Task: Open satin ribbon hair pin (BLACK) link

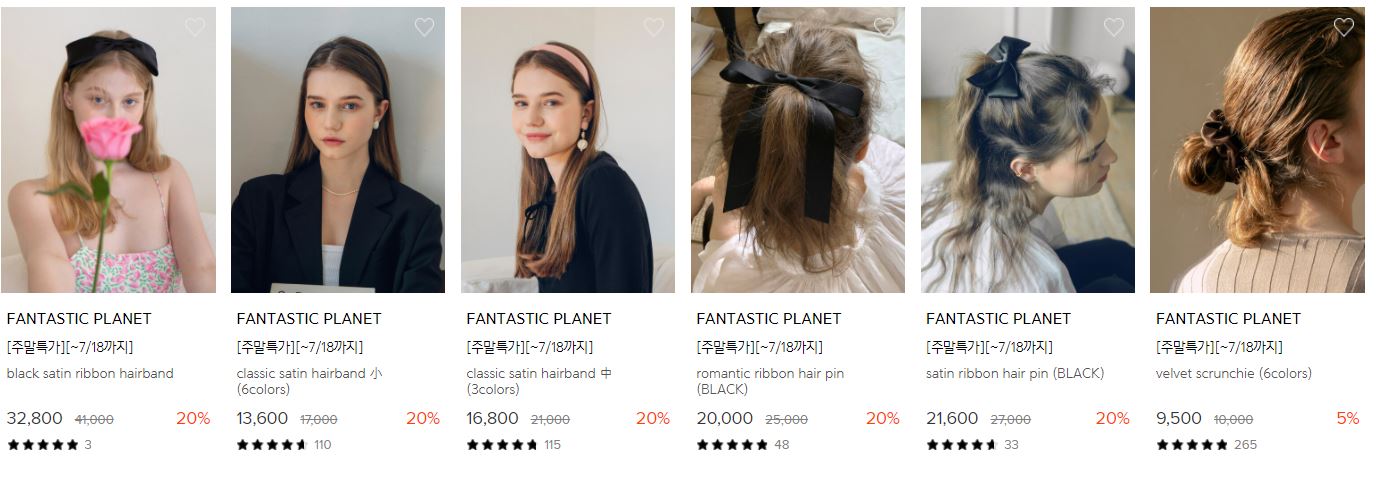Action: [x=1015, y=374]
